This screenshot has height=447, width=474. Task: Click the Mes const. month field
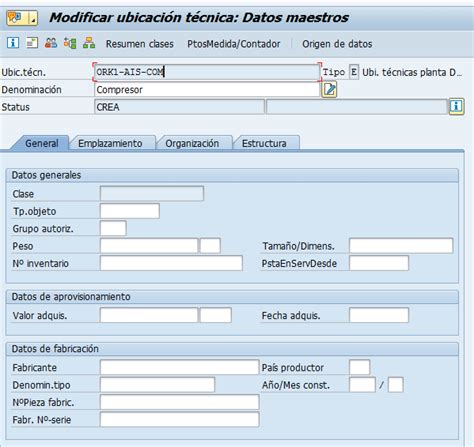pyautogui.click(x=396, y=385)
